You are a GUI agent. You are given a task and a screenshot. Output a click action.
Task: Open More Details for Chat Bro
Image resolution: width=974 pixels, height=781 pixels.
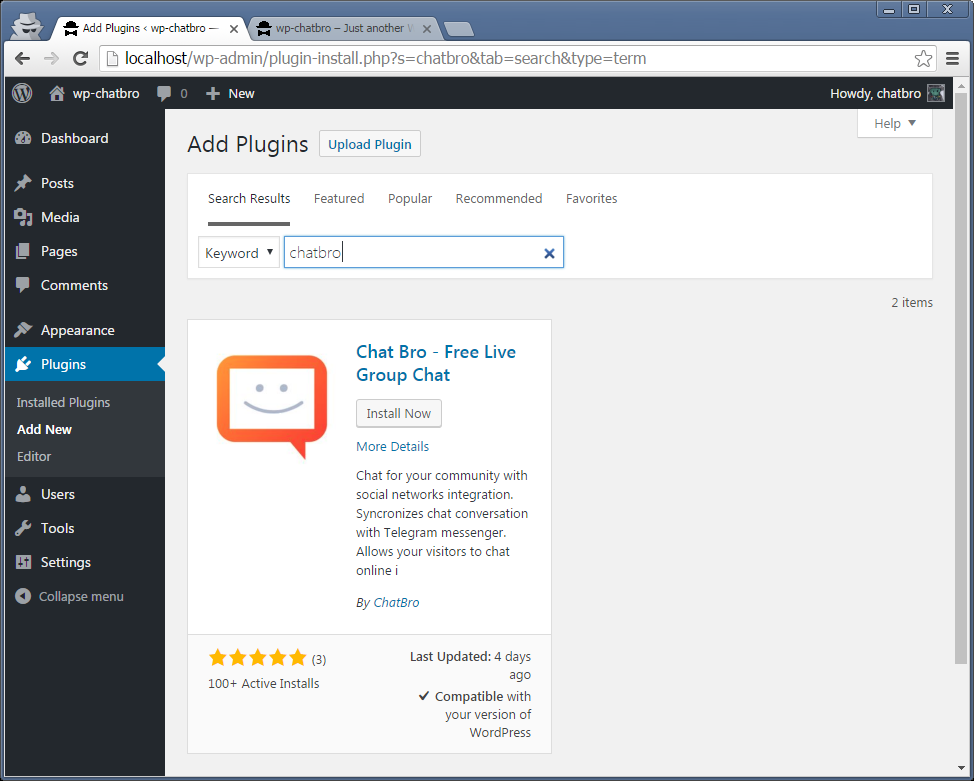click(393, 446)
